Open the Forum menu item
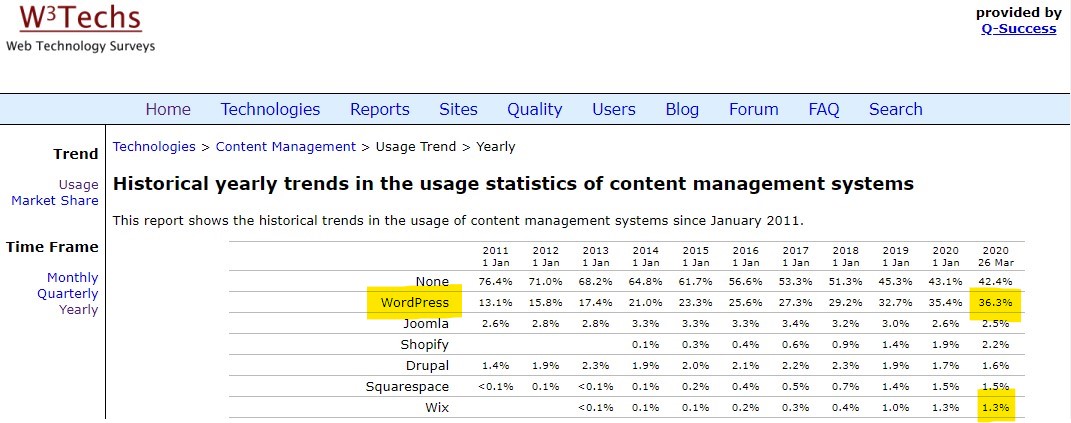This screenshot has width=1071, height=423. (754, 109)
